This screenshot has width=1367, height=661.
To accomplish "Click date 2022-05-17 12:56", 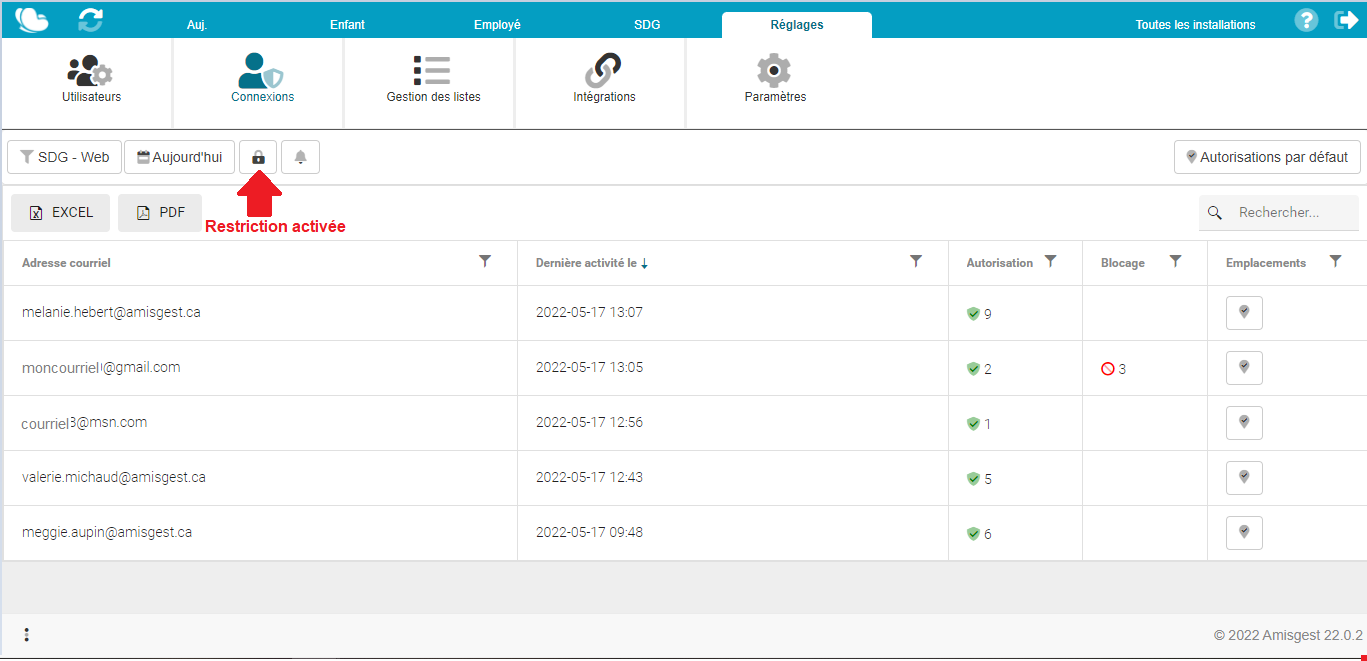I will [x=589, y=422].
